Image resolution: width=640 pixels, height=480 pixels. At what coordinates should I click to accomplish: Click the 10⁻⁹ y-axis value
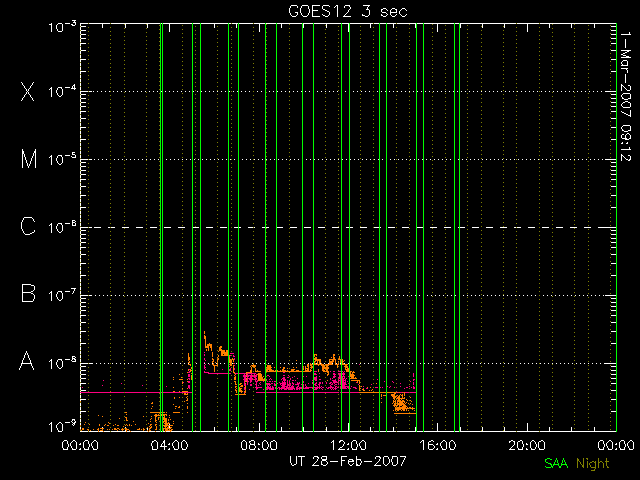pyautogui.click(x=62, y=426)
